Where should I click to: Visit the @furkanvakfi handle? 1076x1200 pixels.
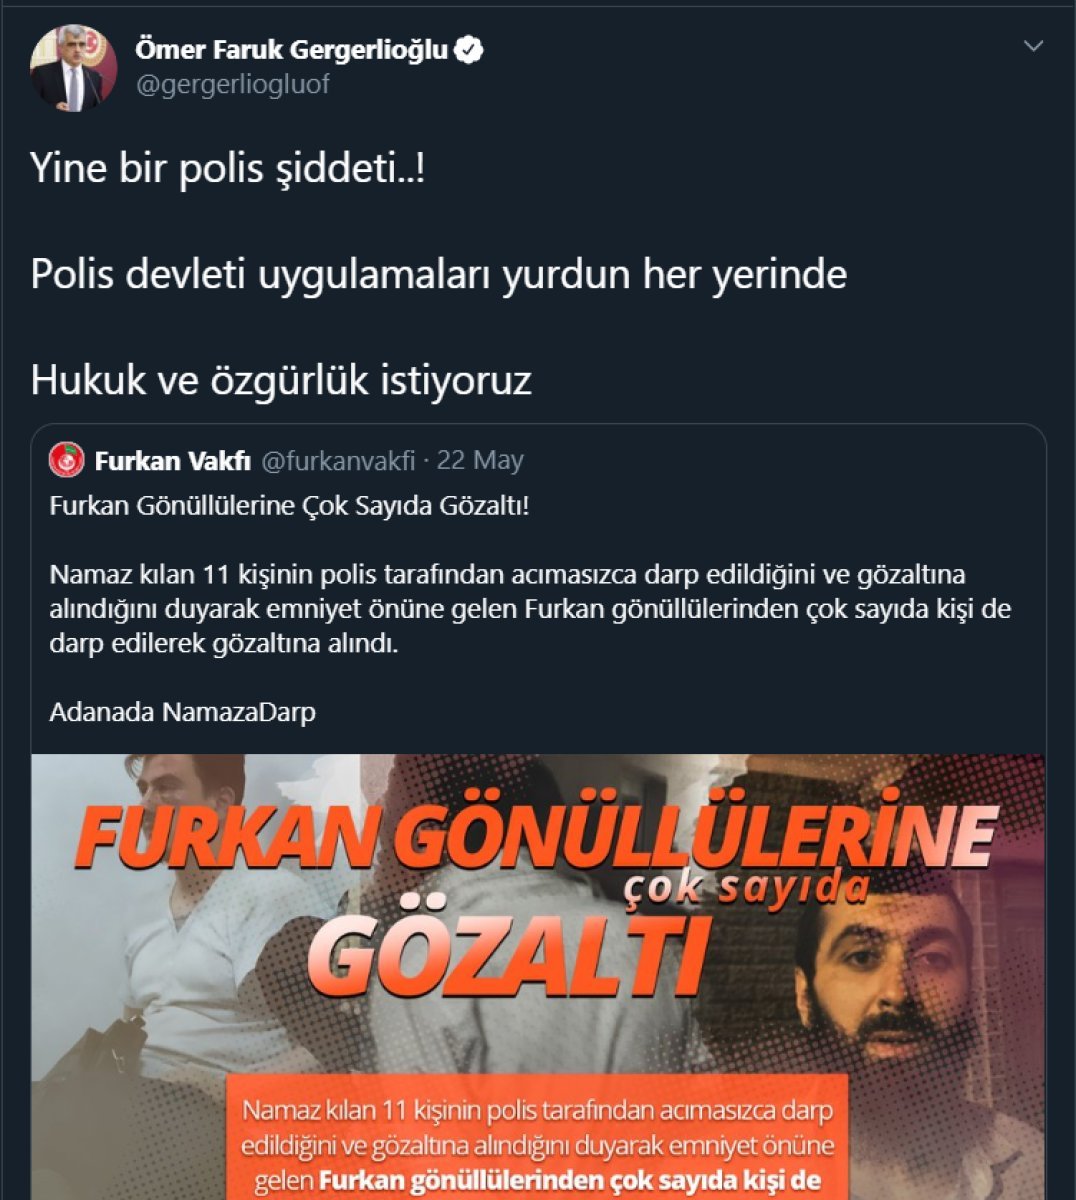(x=338, y=461)
